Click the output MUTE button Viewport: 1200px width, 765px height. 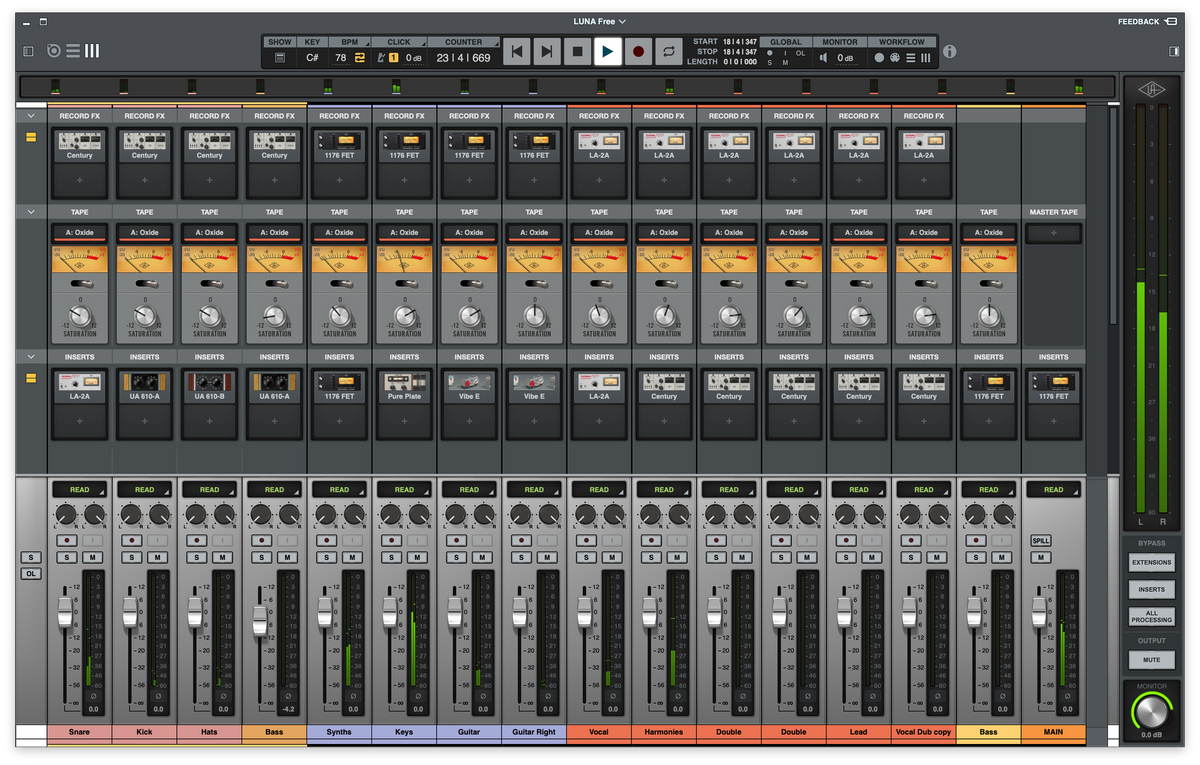[1151, 660]
